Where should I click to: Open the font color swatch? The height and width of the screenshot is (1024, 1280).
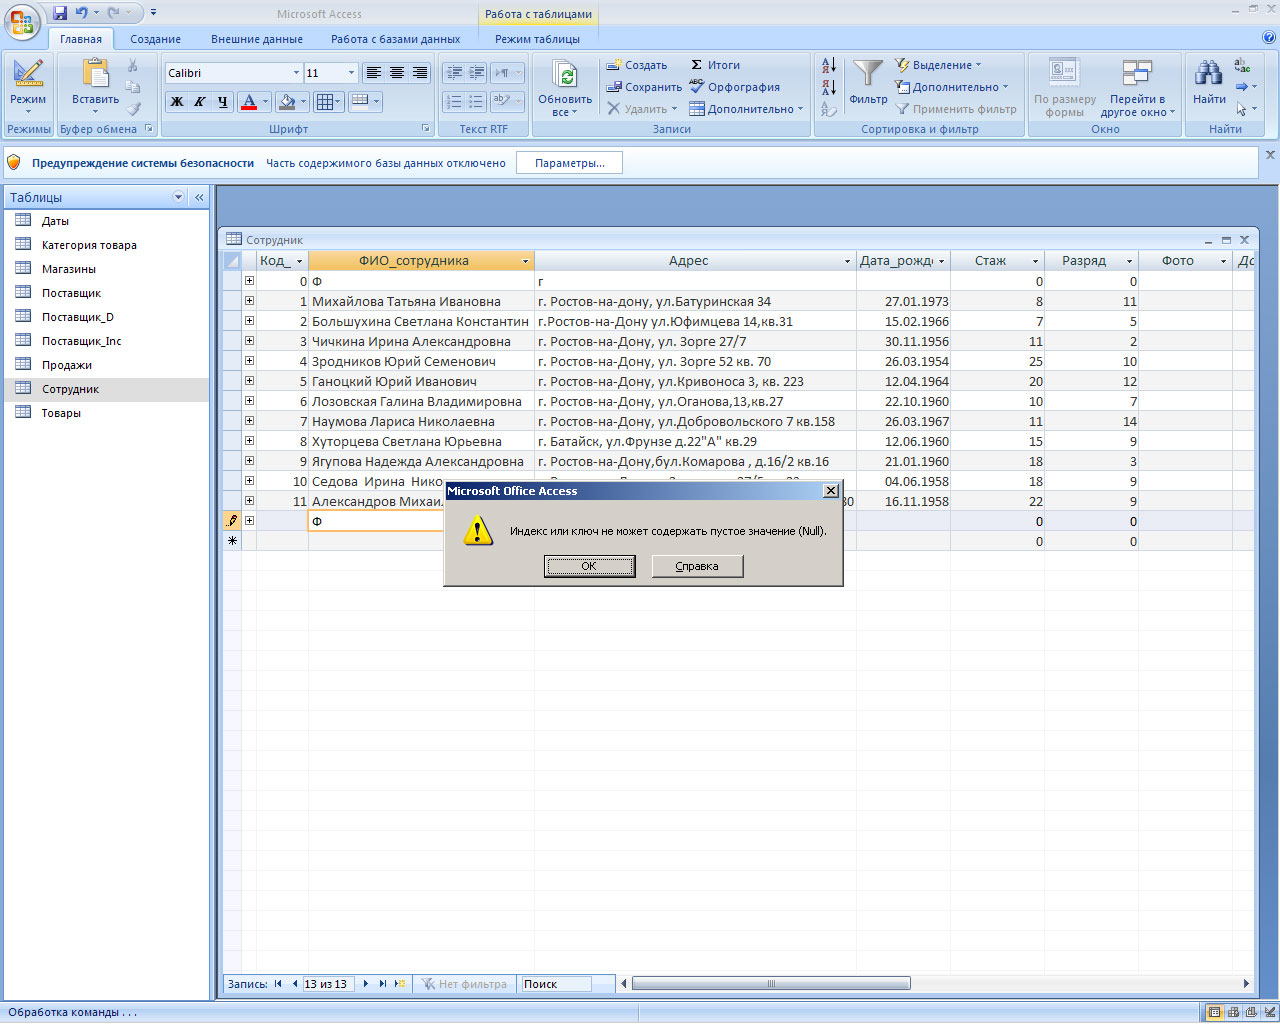coord(249,101)
